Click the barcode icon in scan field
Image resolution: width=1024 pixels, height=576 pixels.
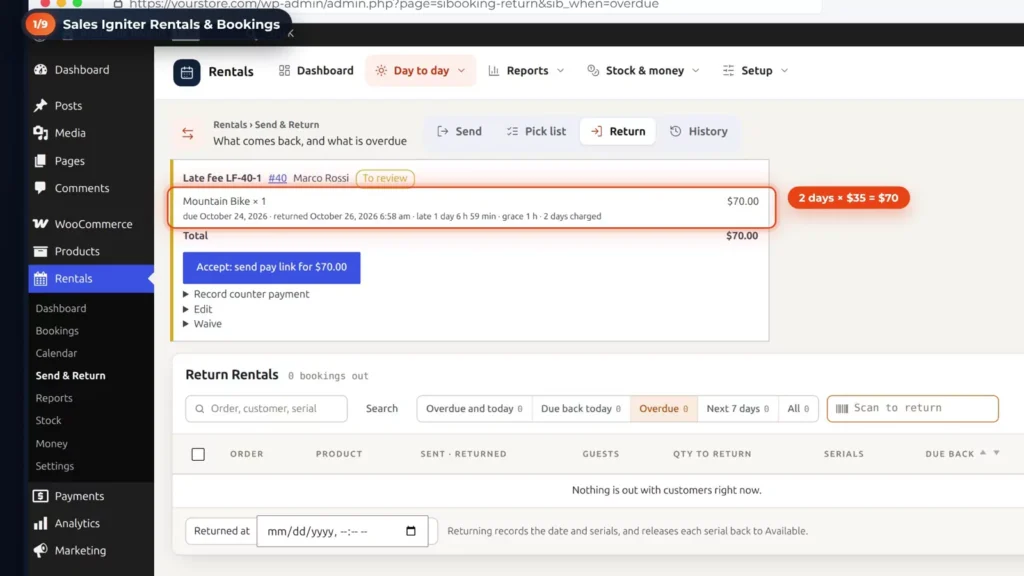tap(841, 409)
